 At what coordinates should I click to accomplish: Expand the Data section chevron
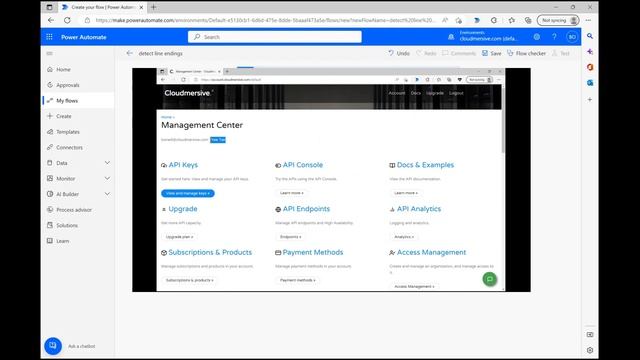tap(107, 163)
